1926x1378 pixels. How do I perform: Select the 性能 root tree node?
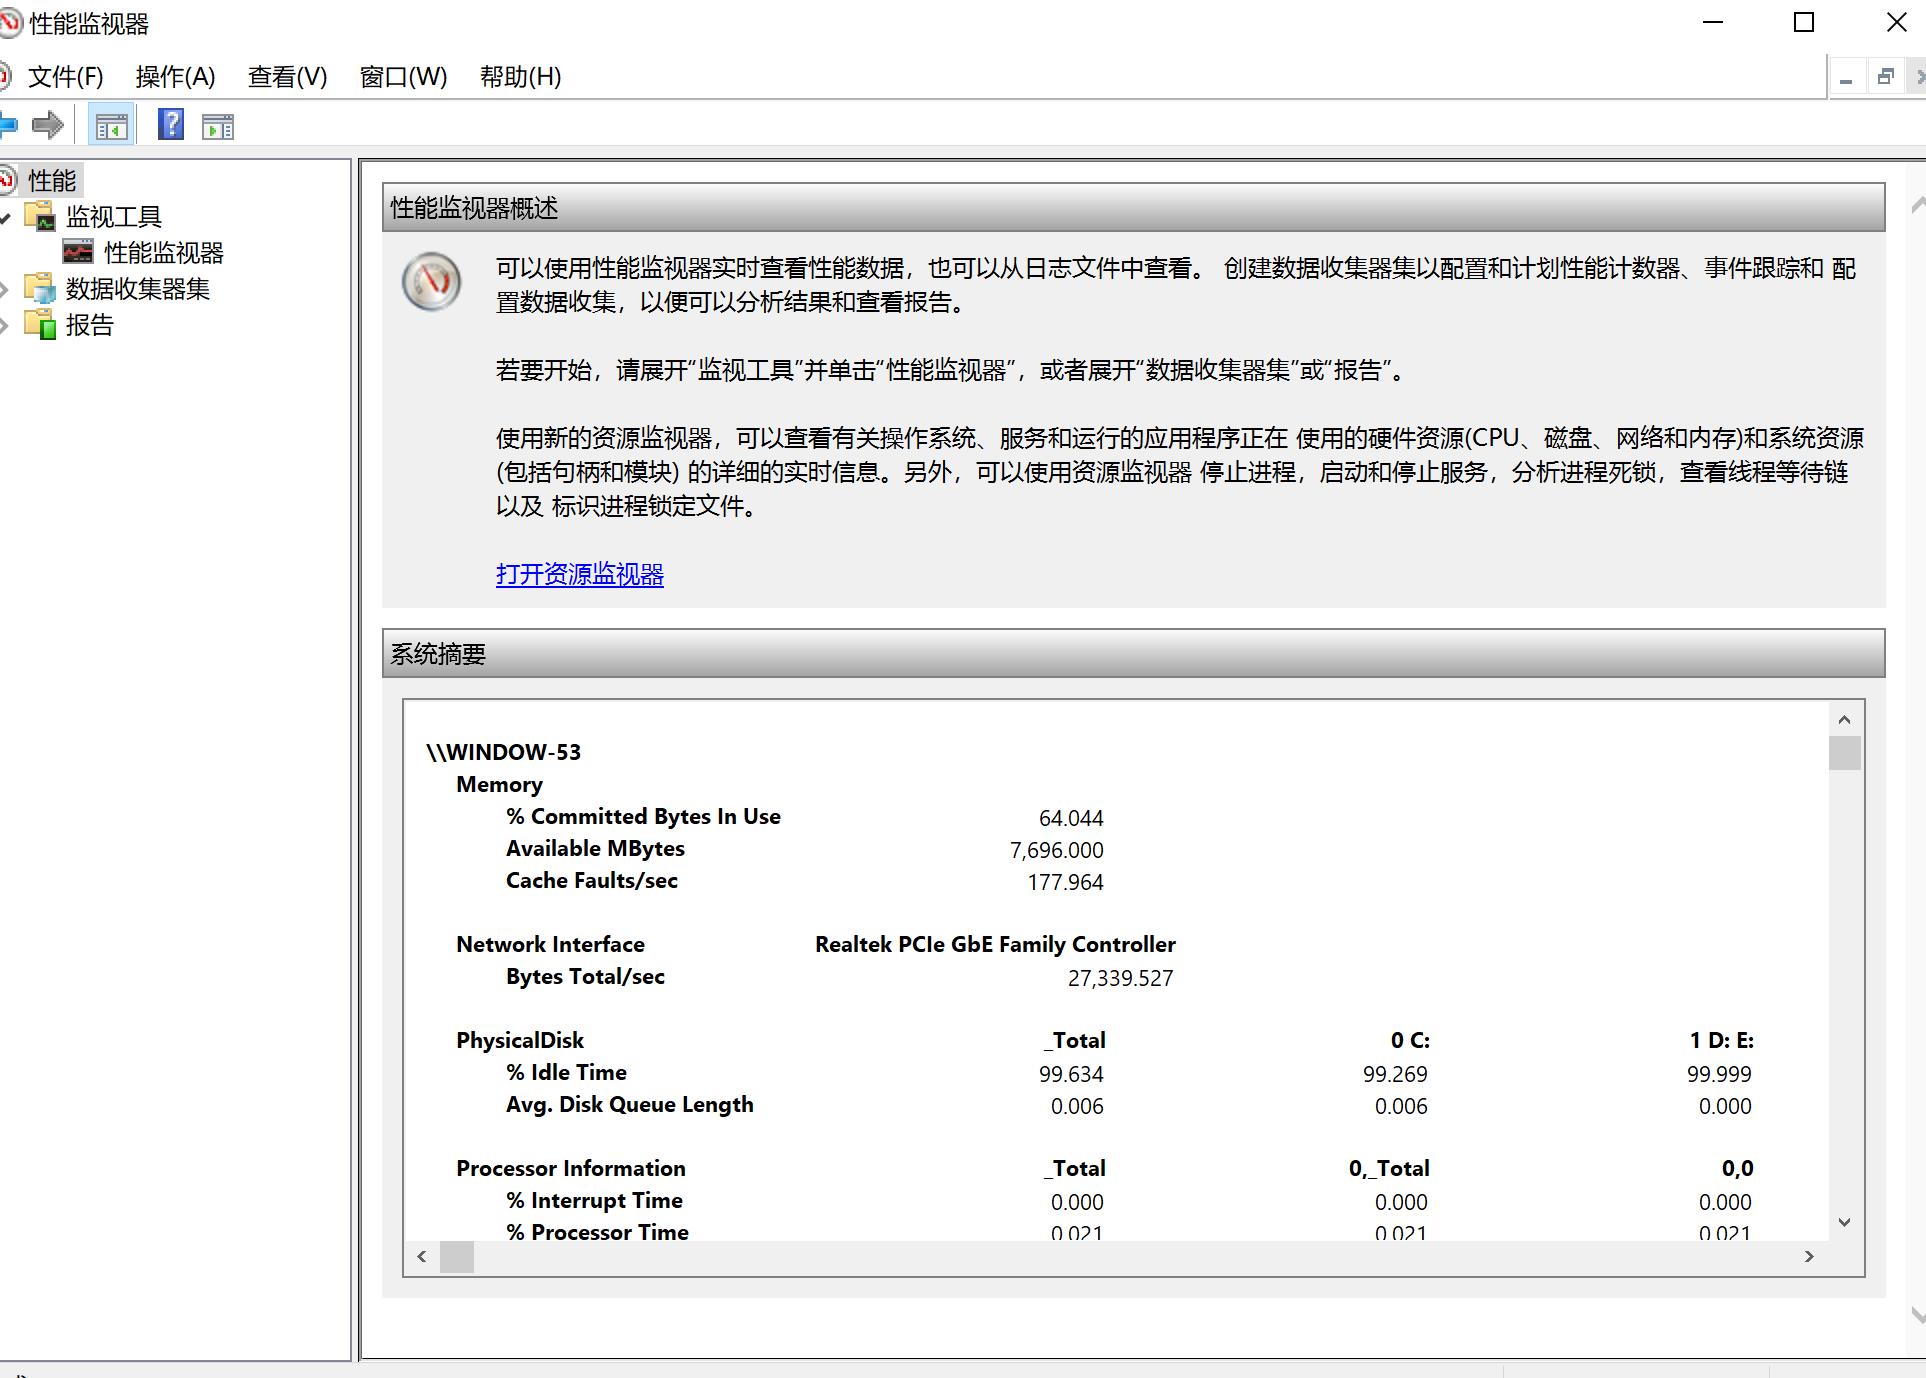pos(52,180)
